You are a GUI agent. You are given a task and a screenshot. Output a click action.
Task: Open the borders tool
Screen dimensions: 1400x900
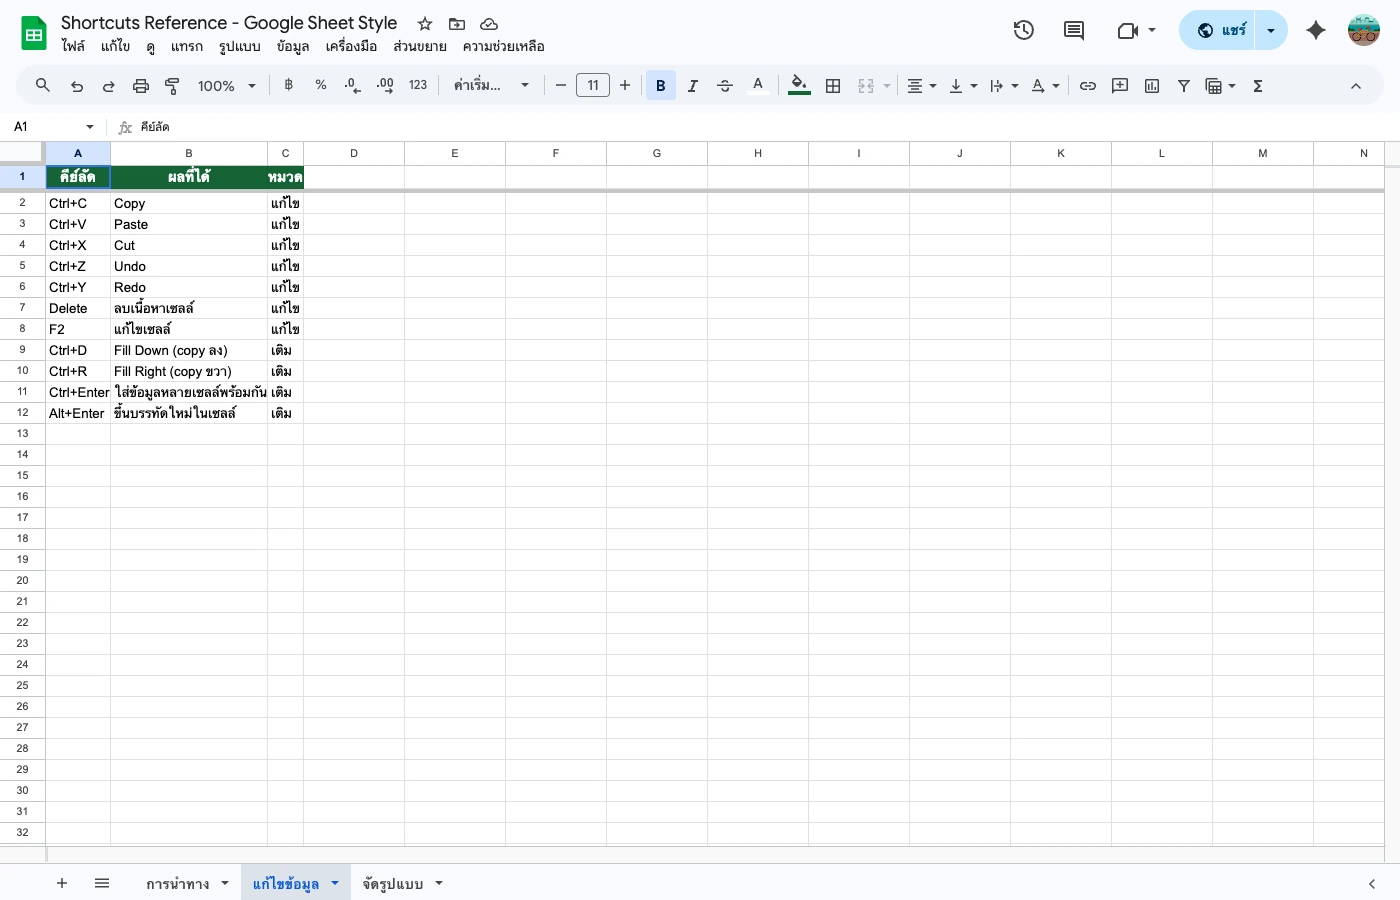click(833, 86)
